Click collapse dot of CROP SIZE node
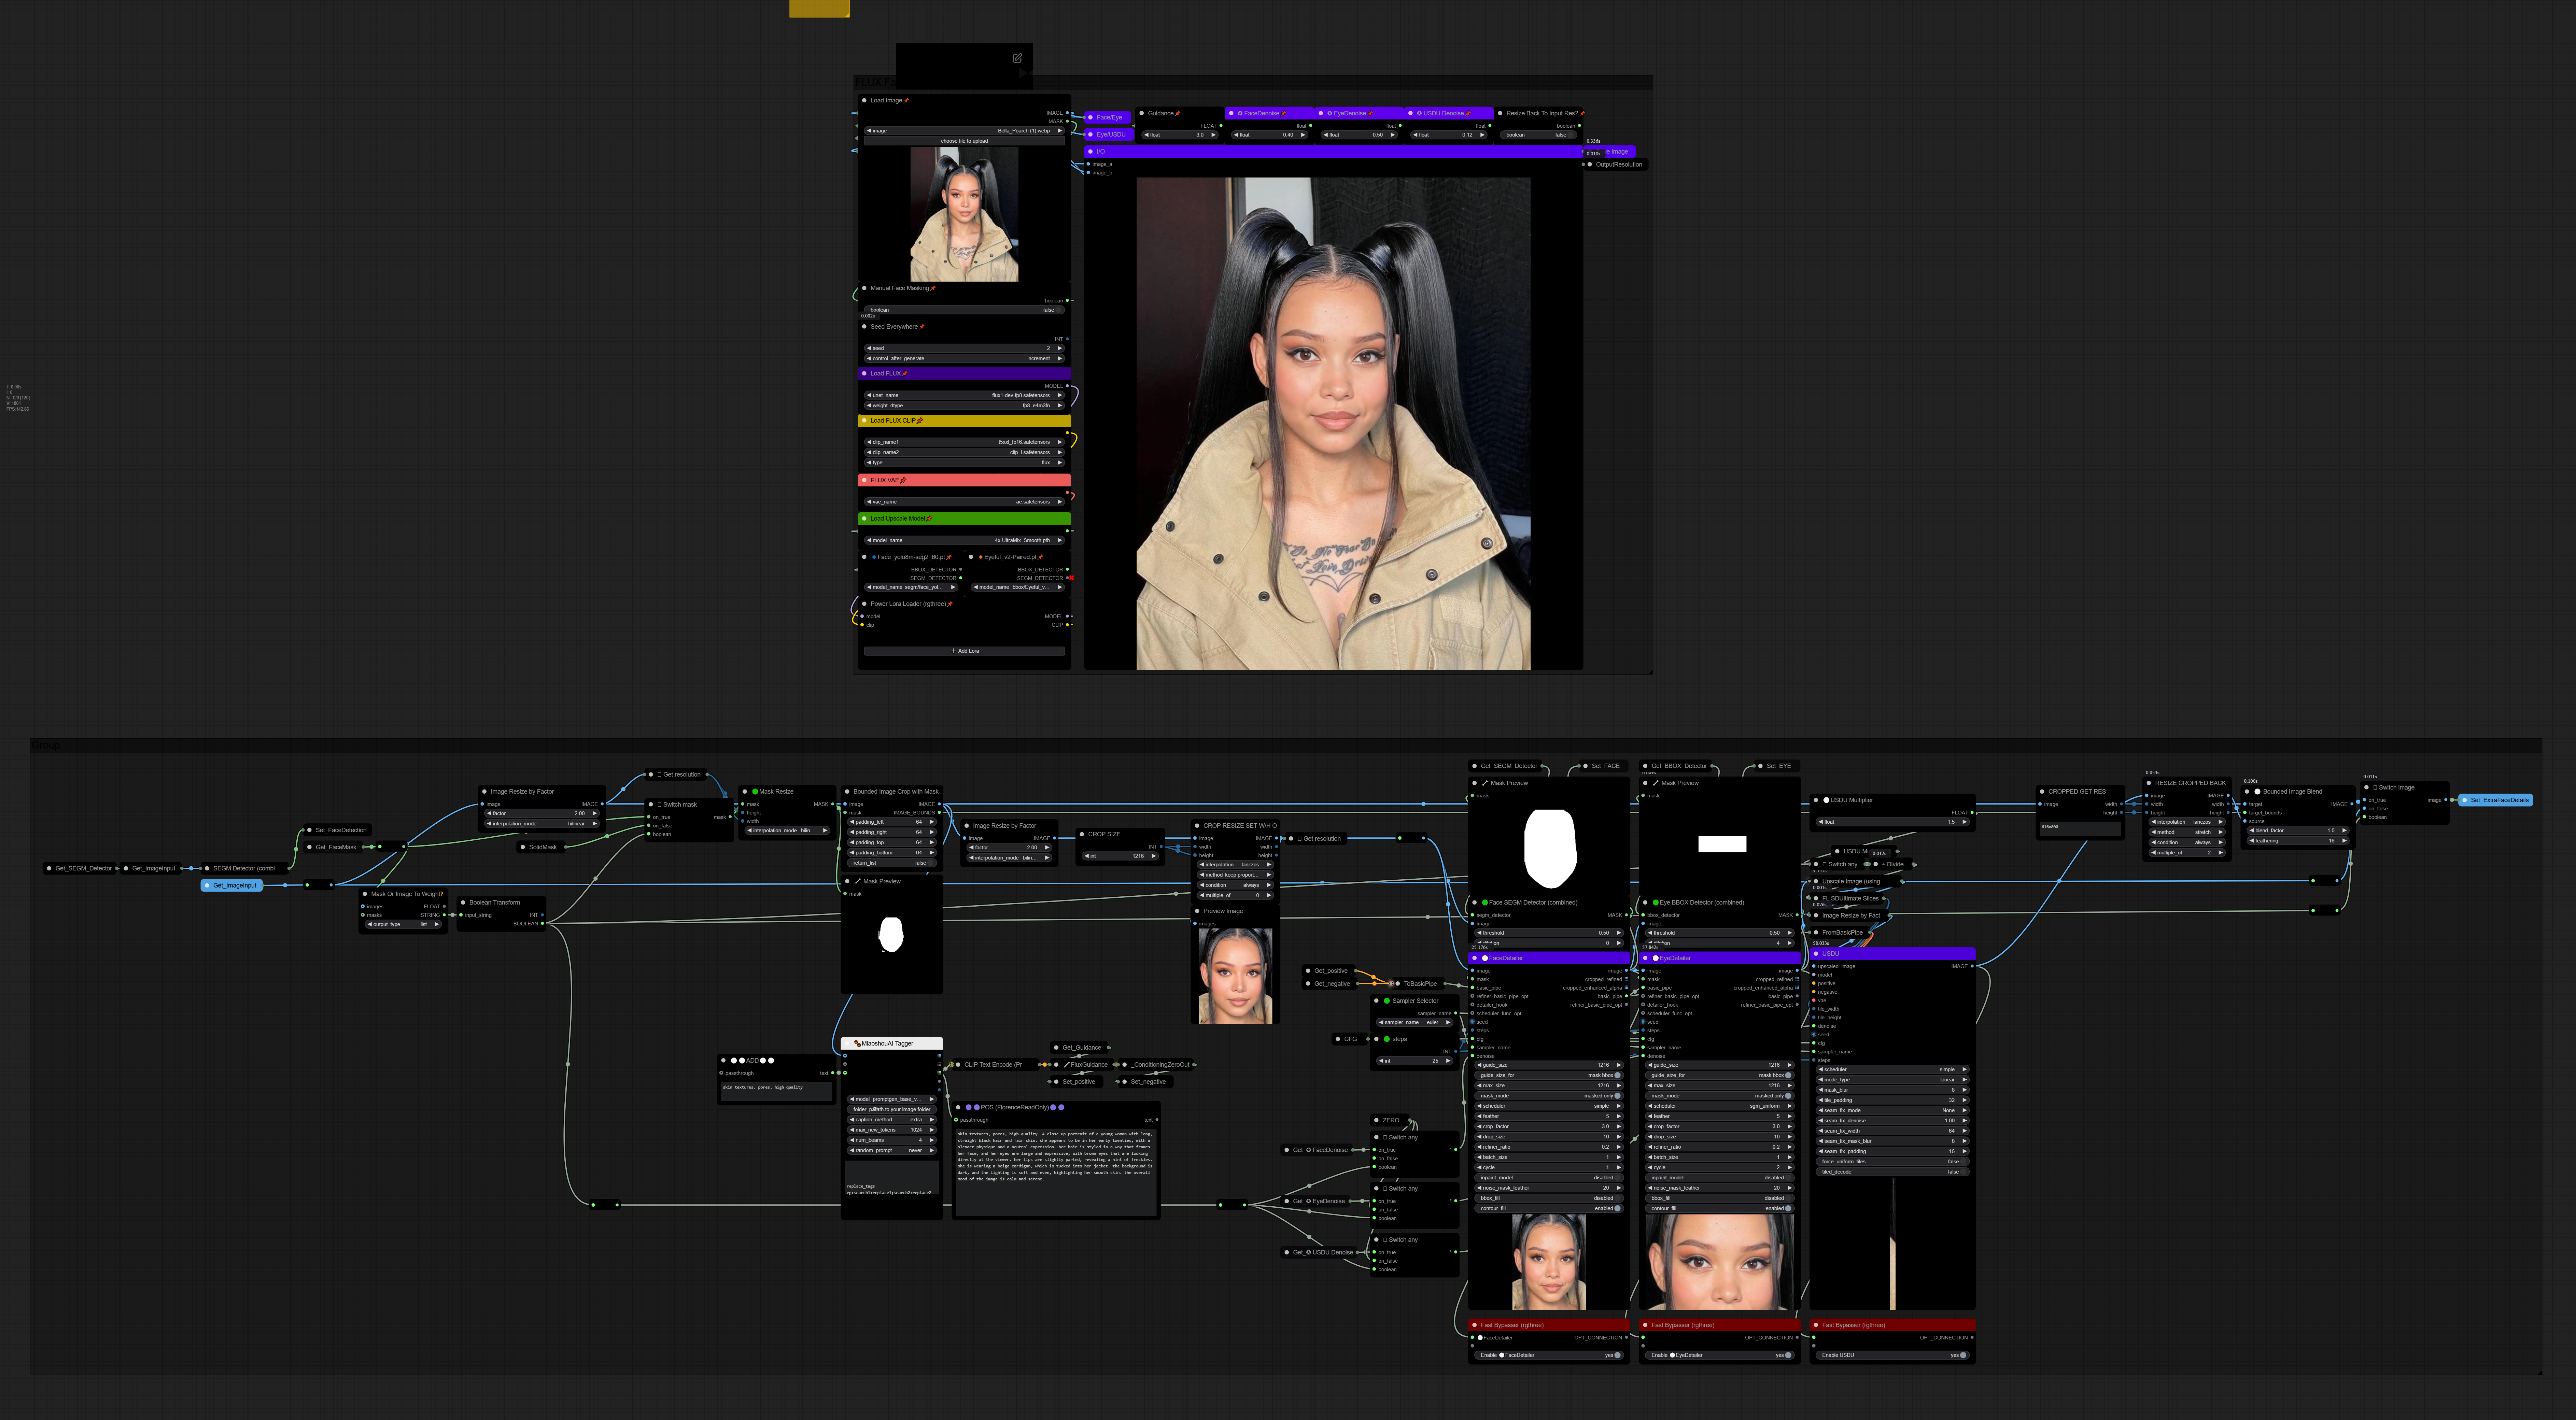The height and width of the screenshot is (1420, 2576). click(1082, 834)
